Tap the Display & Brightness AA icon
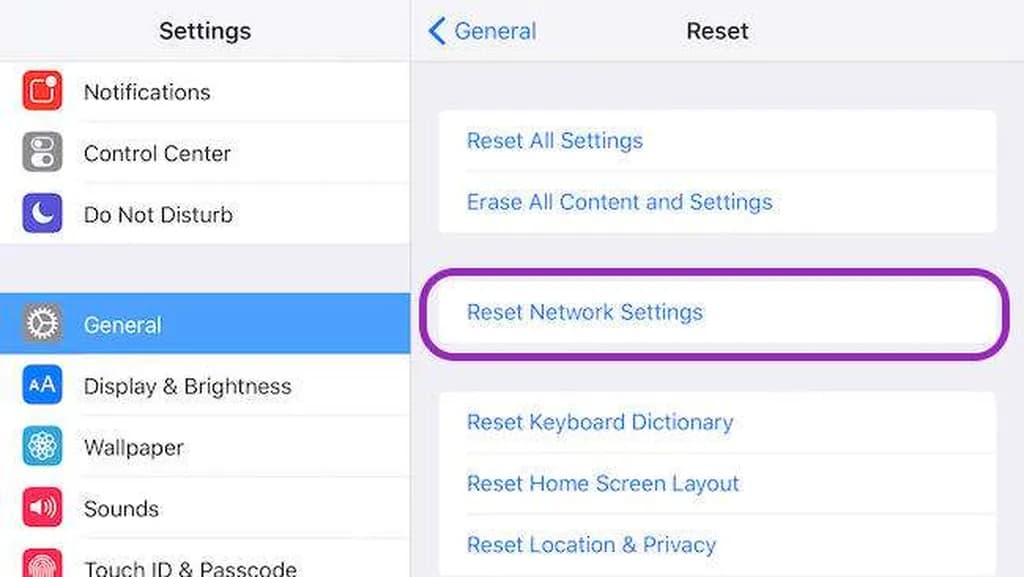This screenshot has width=1024, height=577. [x=42, y=385]
